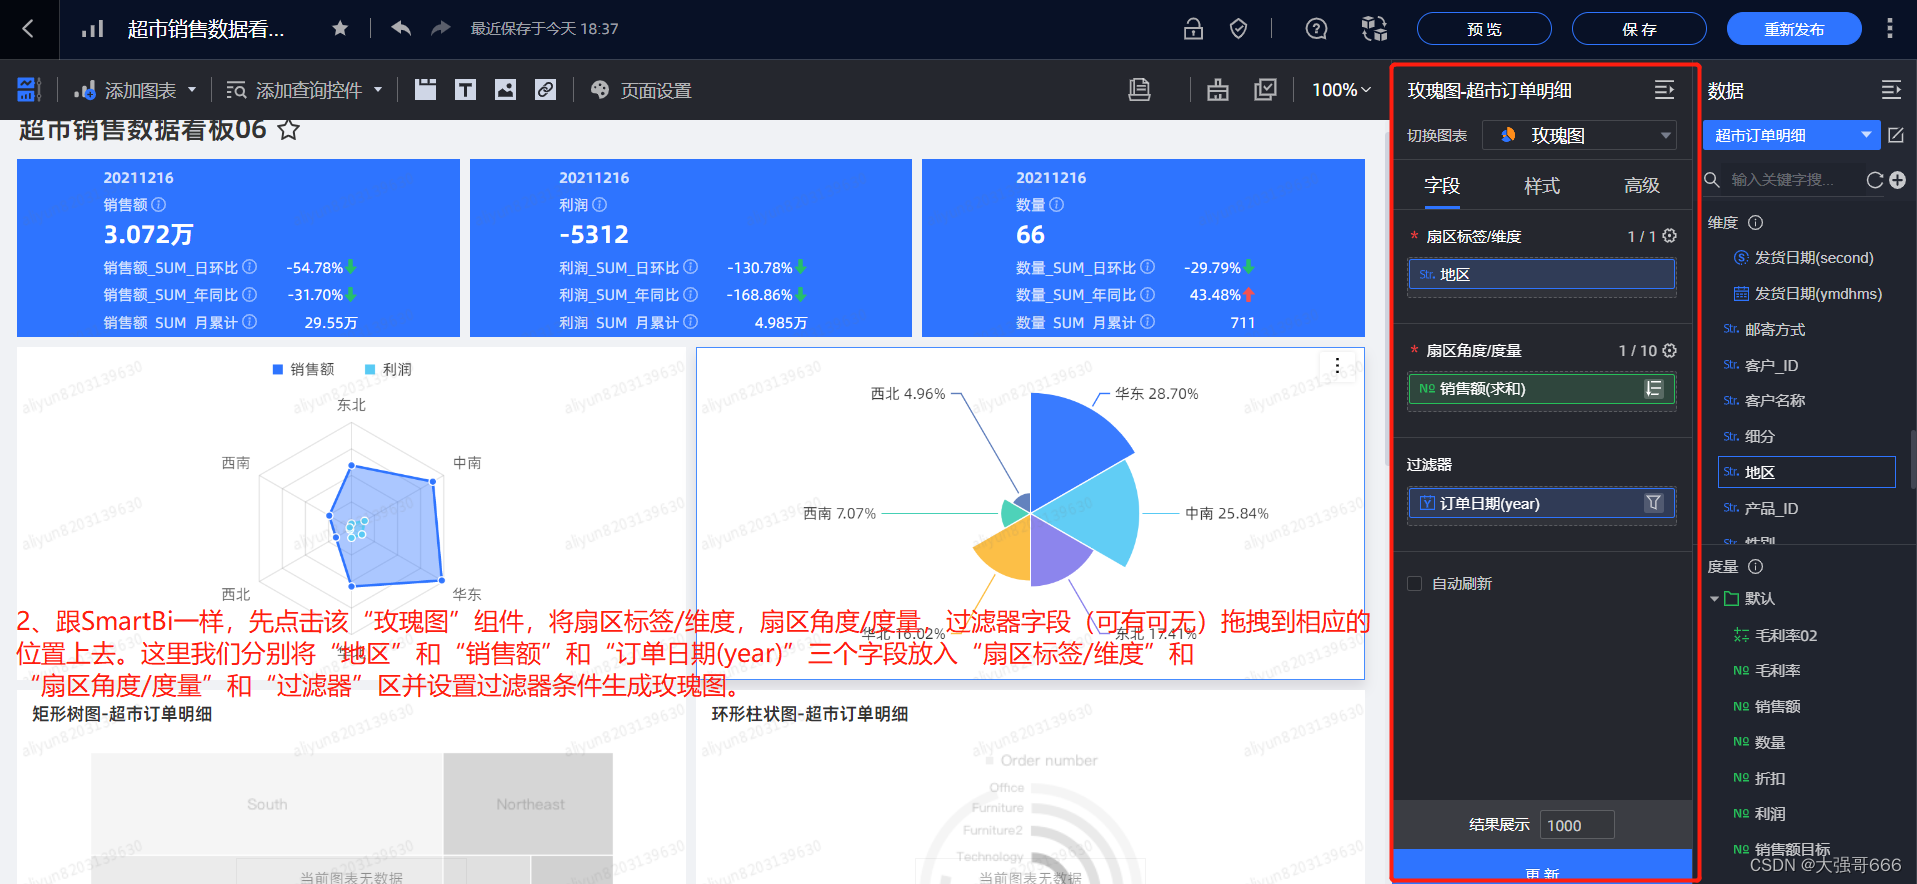Open the help question mark icon
This screenshot has height=884, width=1917.
pyautogui.click(x=1317, y=29)
